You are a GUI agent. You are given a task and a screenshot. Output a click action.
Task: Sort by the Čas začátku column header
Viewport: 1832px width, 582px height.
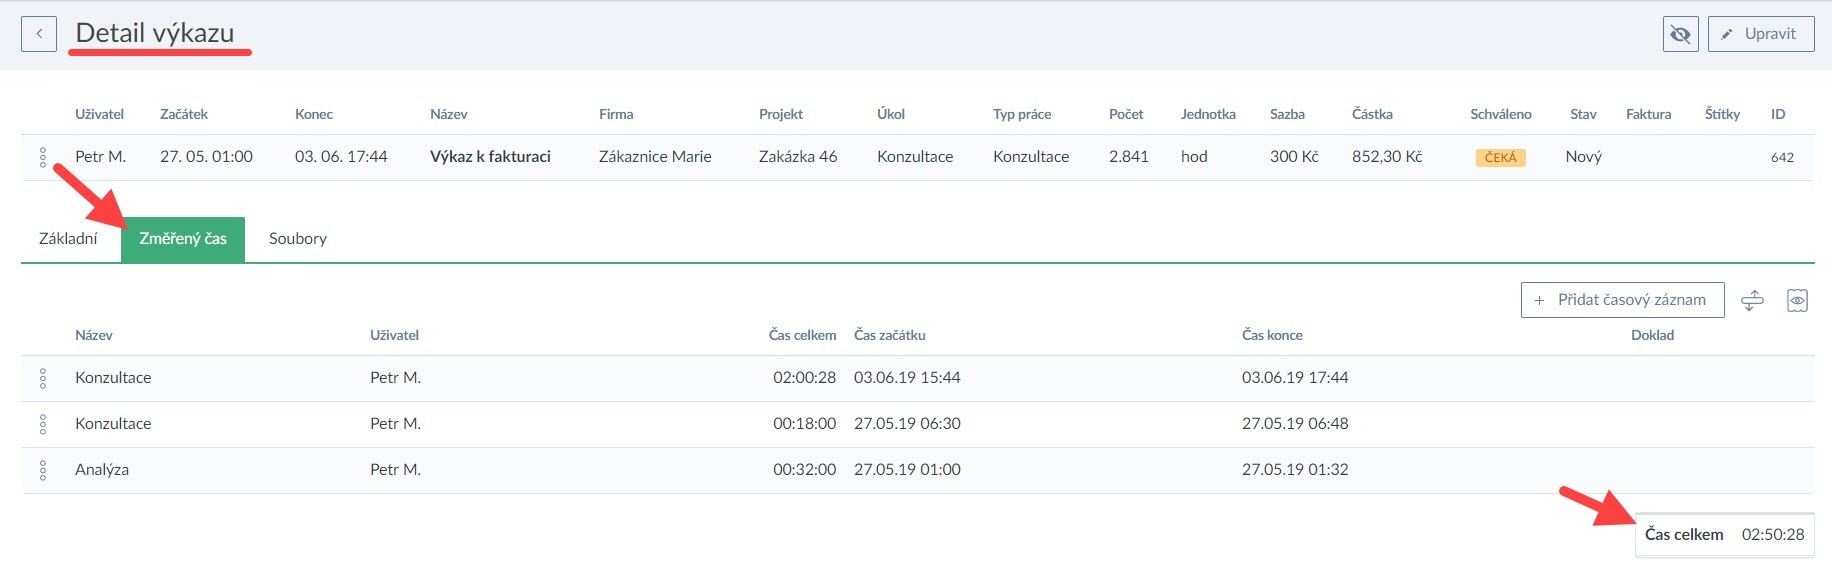pos(889,336)
